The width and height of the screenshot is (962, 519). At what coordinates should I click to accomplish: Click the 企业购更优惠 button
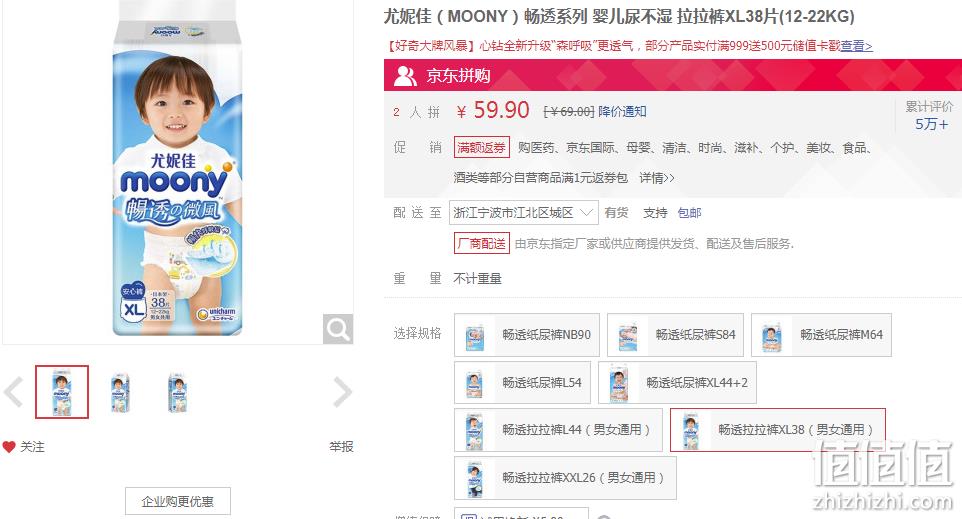pos(178,501)
